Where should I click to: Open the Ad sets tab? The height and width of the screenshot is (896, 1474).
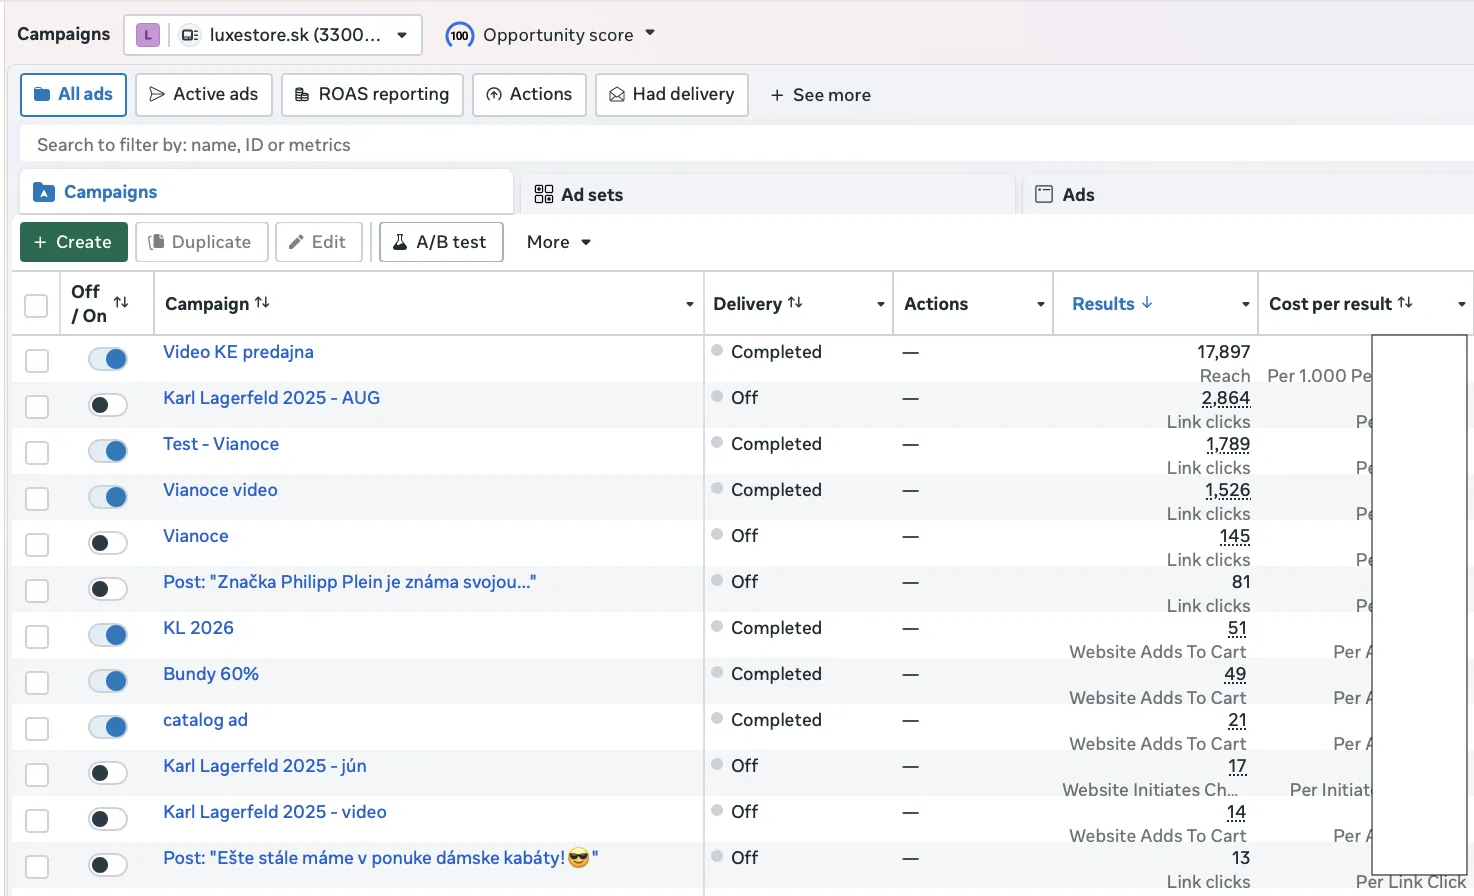[768, 194]
